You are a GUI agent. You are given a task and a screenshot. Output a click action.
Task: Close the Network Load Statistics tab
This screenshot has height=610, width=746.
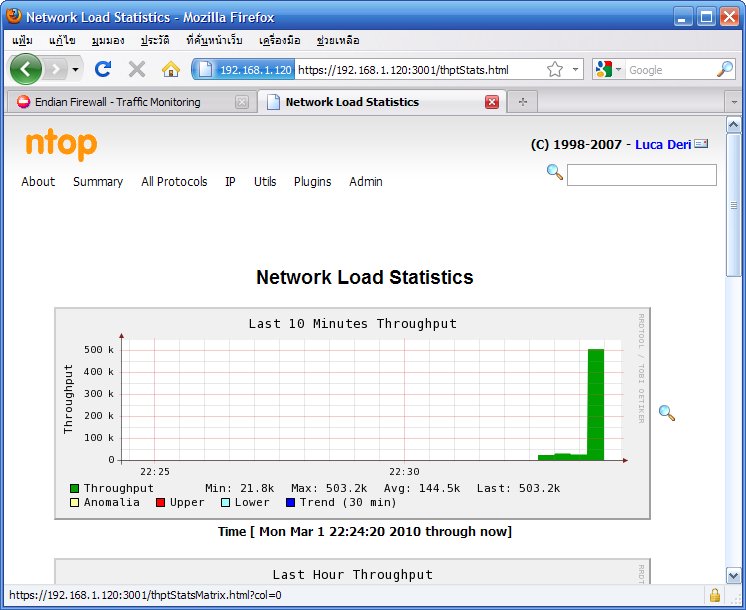(492, 102)
